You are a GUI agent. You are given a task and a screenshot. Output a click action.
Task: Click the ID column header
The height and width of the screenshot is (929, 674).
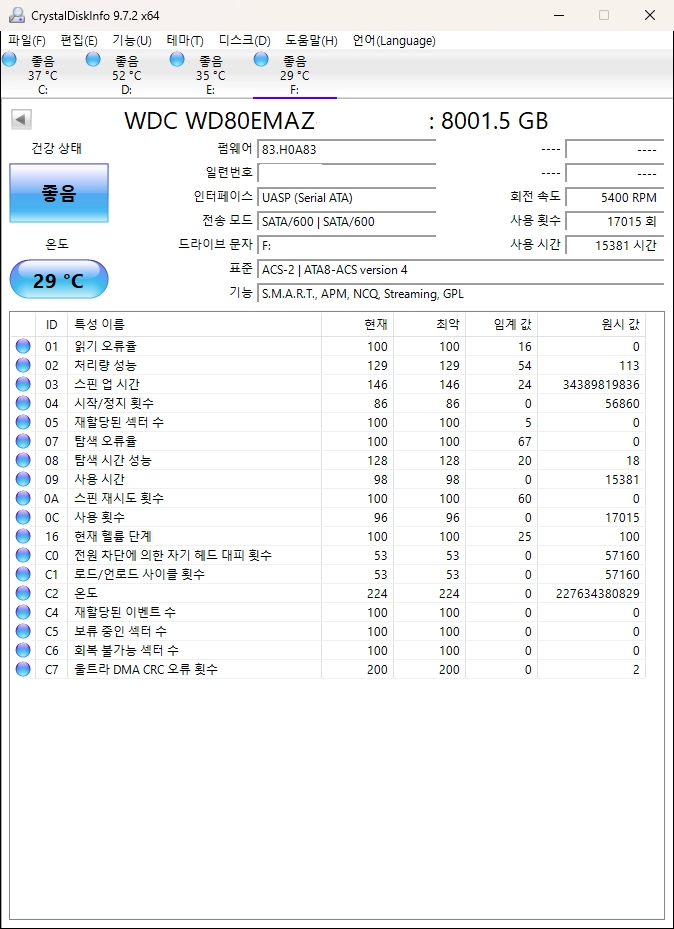click(x=52, y=325)
